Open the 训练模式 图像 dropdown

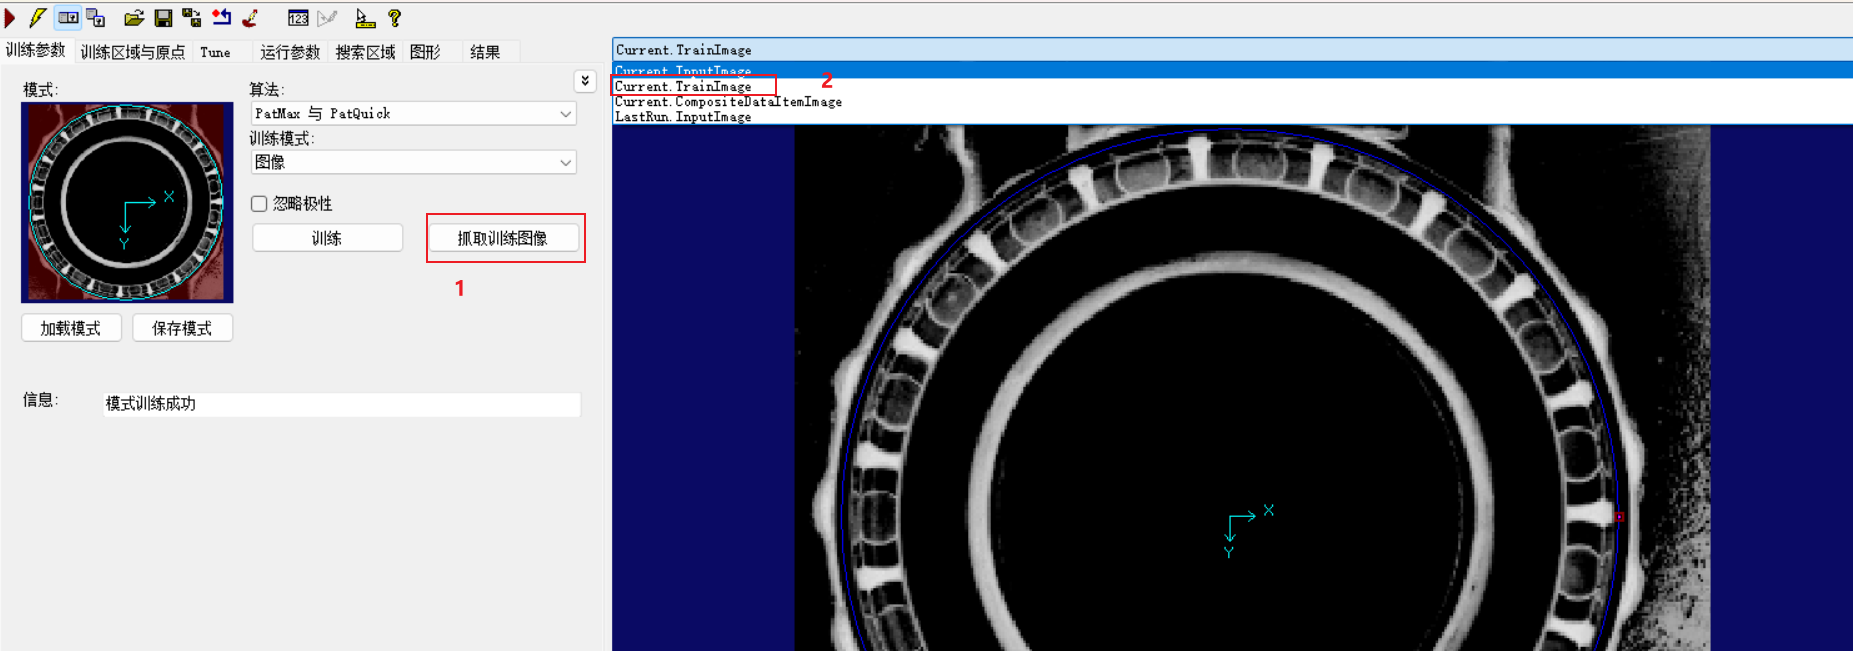(413, 162)
